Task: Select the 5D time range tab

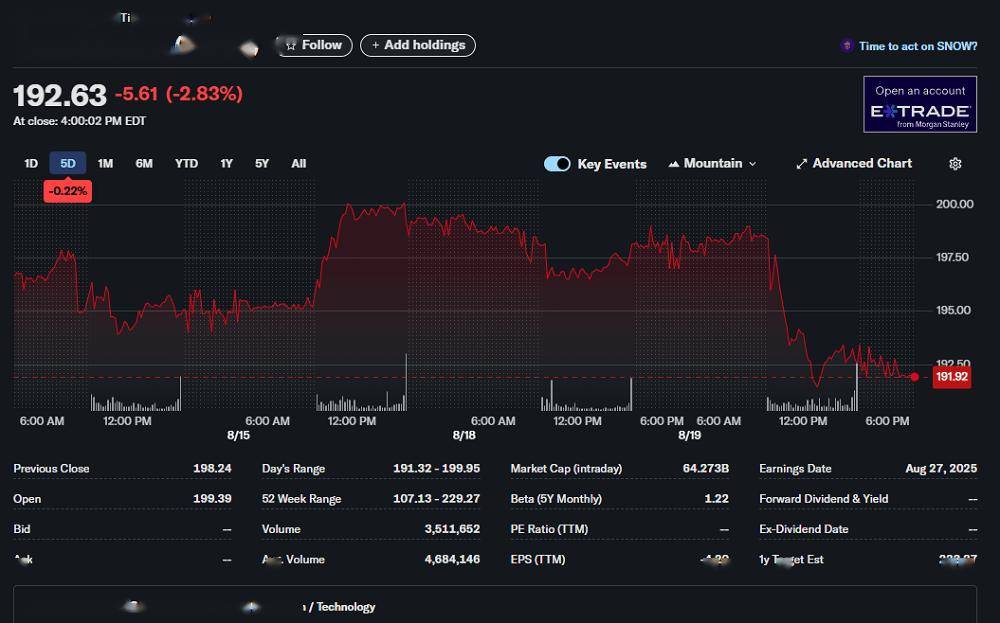Action: (x=68, y=164)
